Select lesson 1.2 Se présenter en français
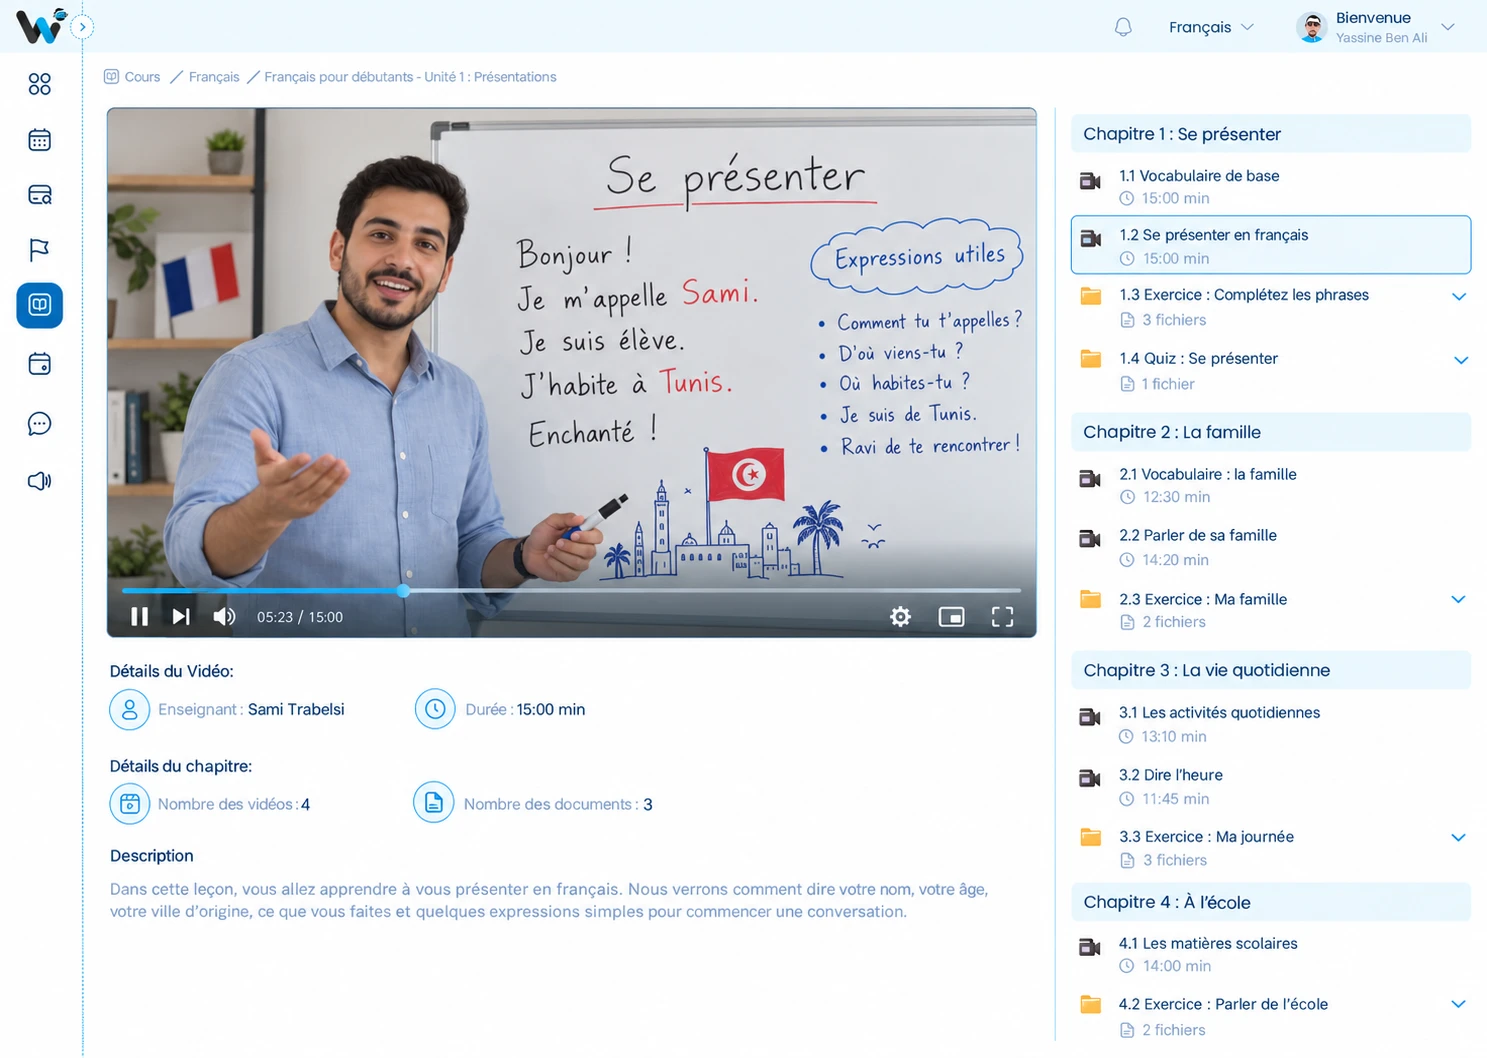Image resolution: width=1487 pixels, height=1058 pixels. [x=1271, y=245]
